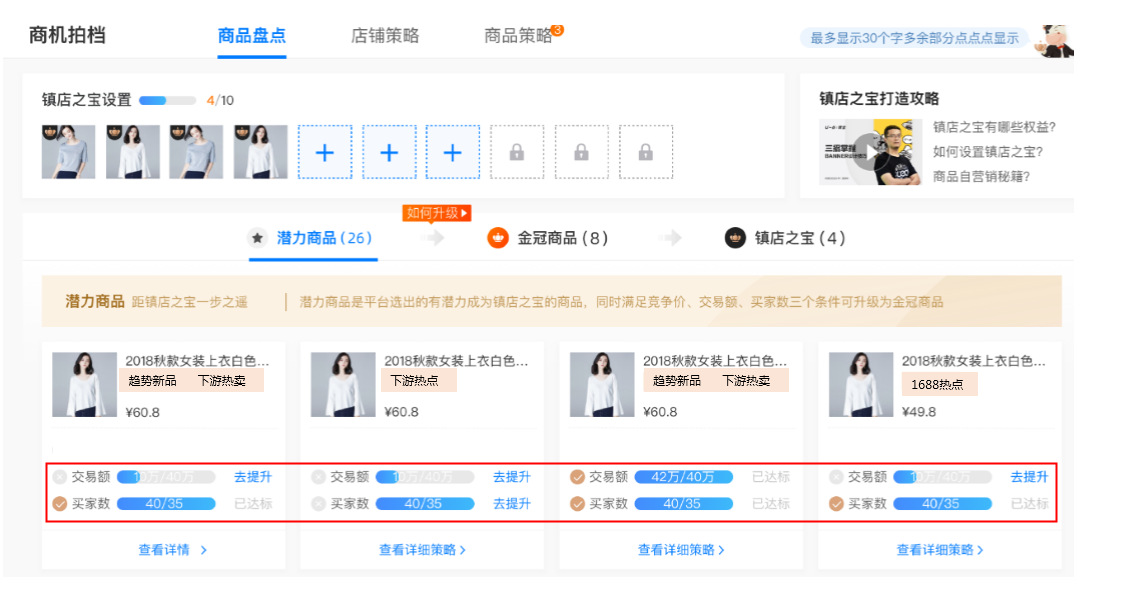Expand 查看详情 on the first product card

tap(173, 549)
